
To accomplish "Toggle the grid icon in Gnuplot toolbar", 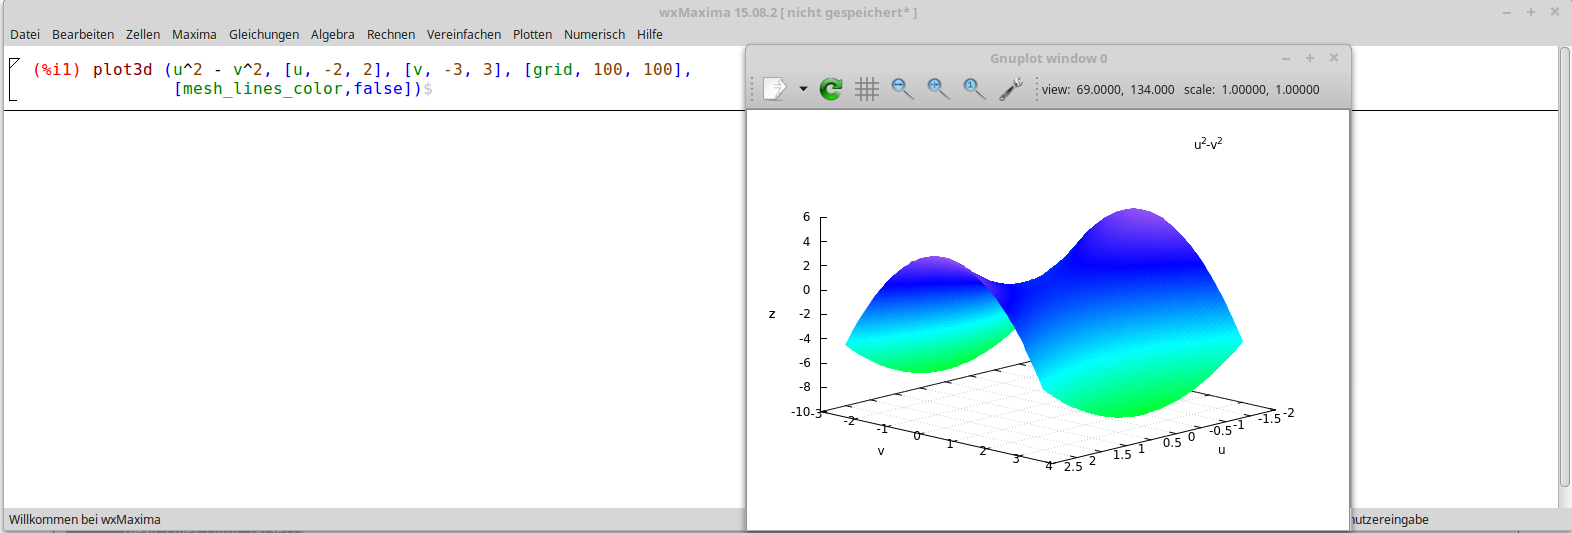I will pyautogui.click(x=867, y=89).
